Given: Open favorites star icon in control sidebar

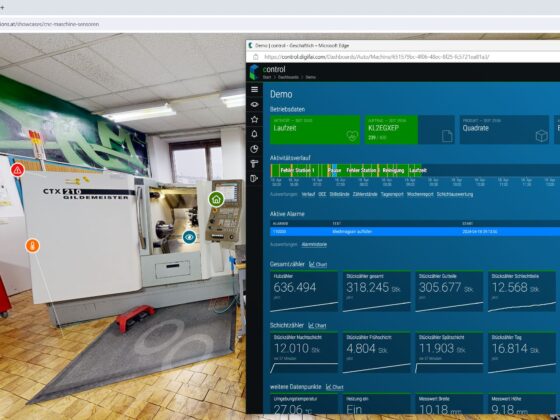Looking at the screenshot, I should tap(254, 119).
